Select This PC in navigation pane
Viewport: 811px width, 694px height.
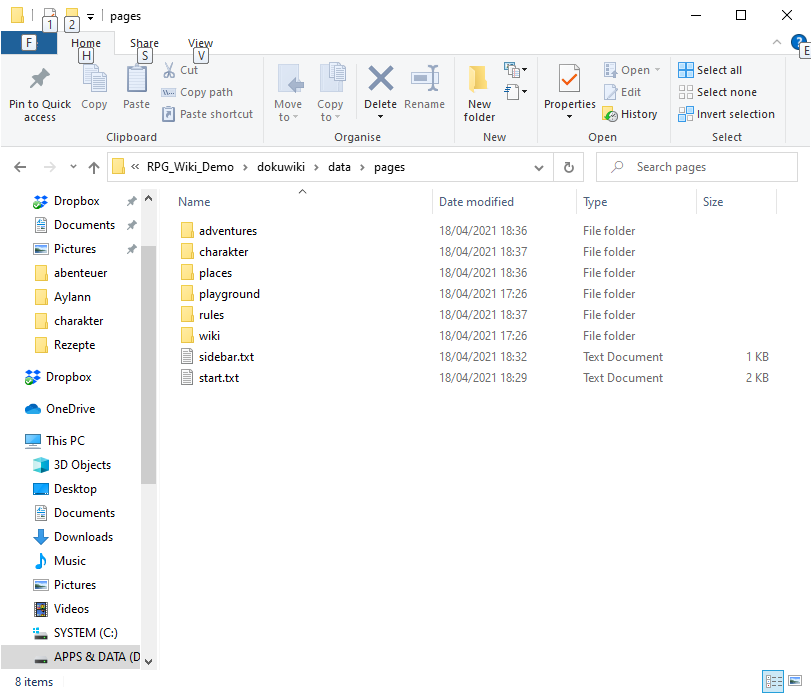pos(65,441)
